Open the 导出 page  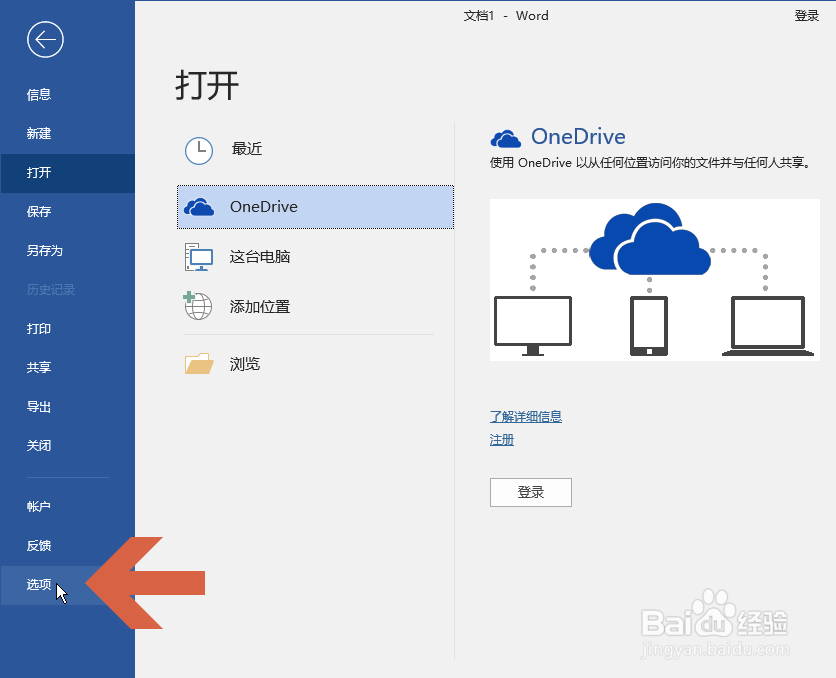(x=67, y=407)
